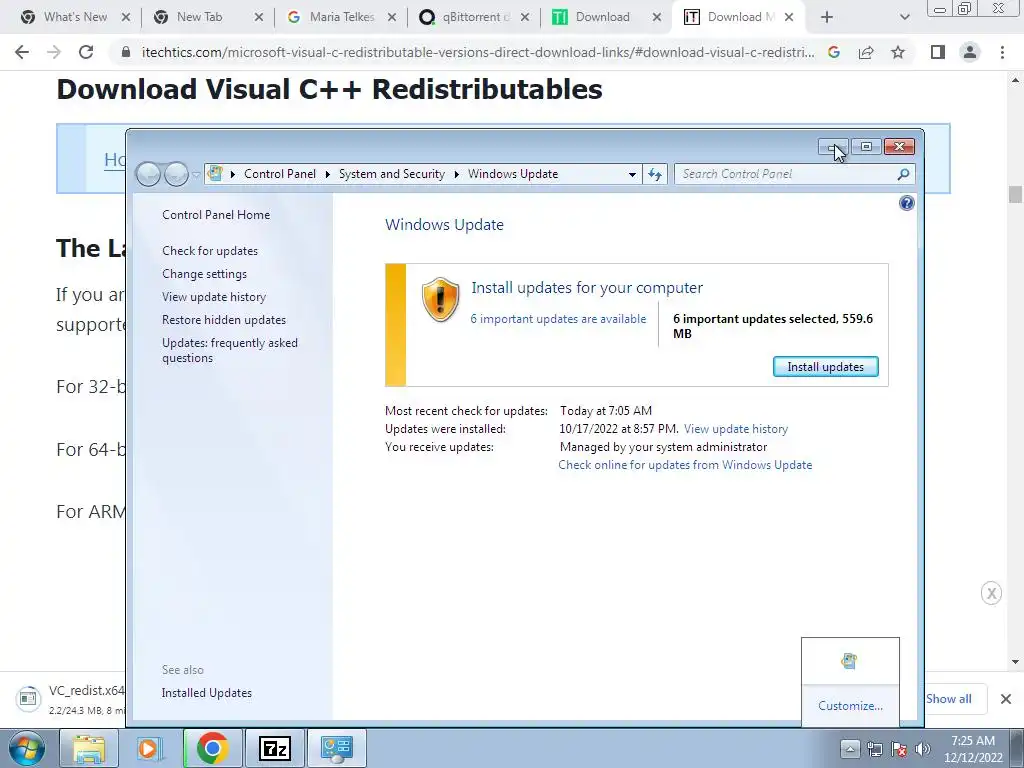Reload the itechtics page

point(86,52)
